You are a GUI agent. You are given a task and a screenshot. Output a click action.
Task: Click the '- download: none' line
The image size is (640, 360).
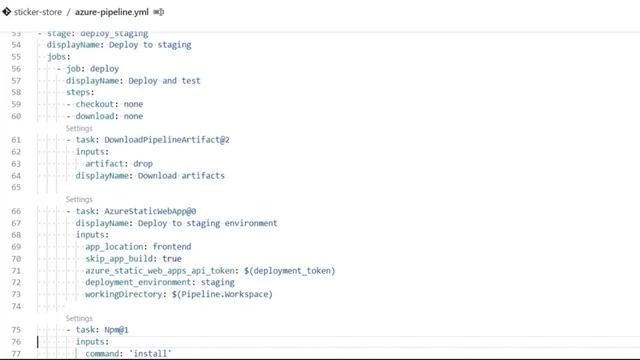tap(105, 116)
